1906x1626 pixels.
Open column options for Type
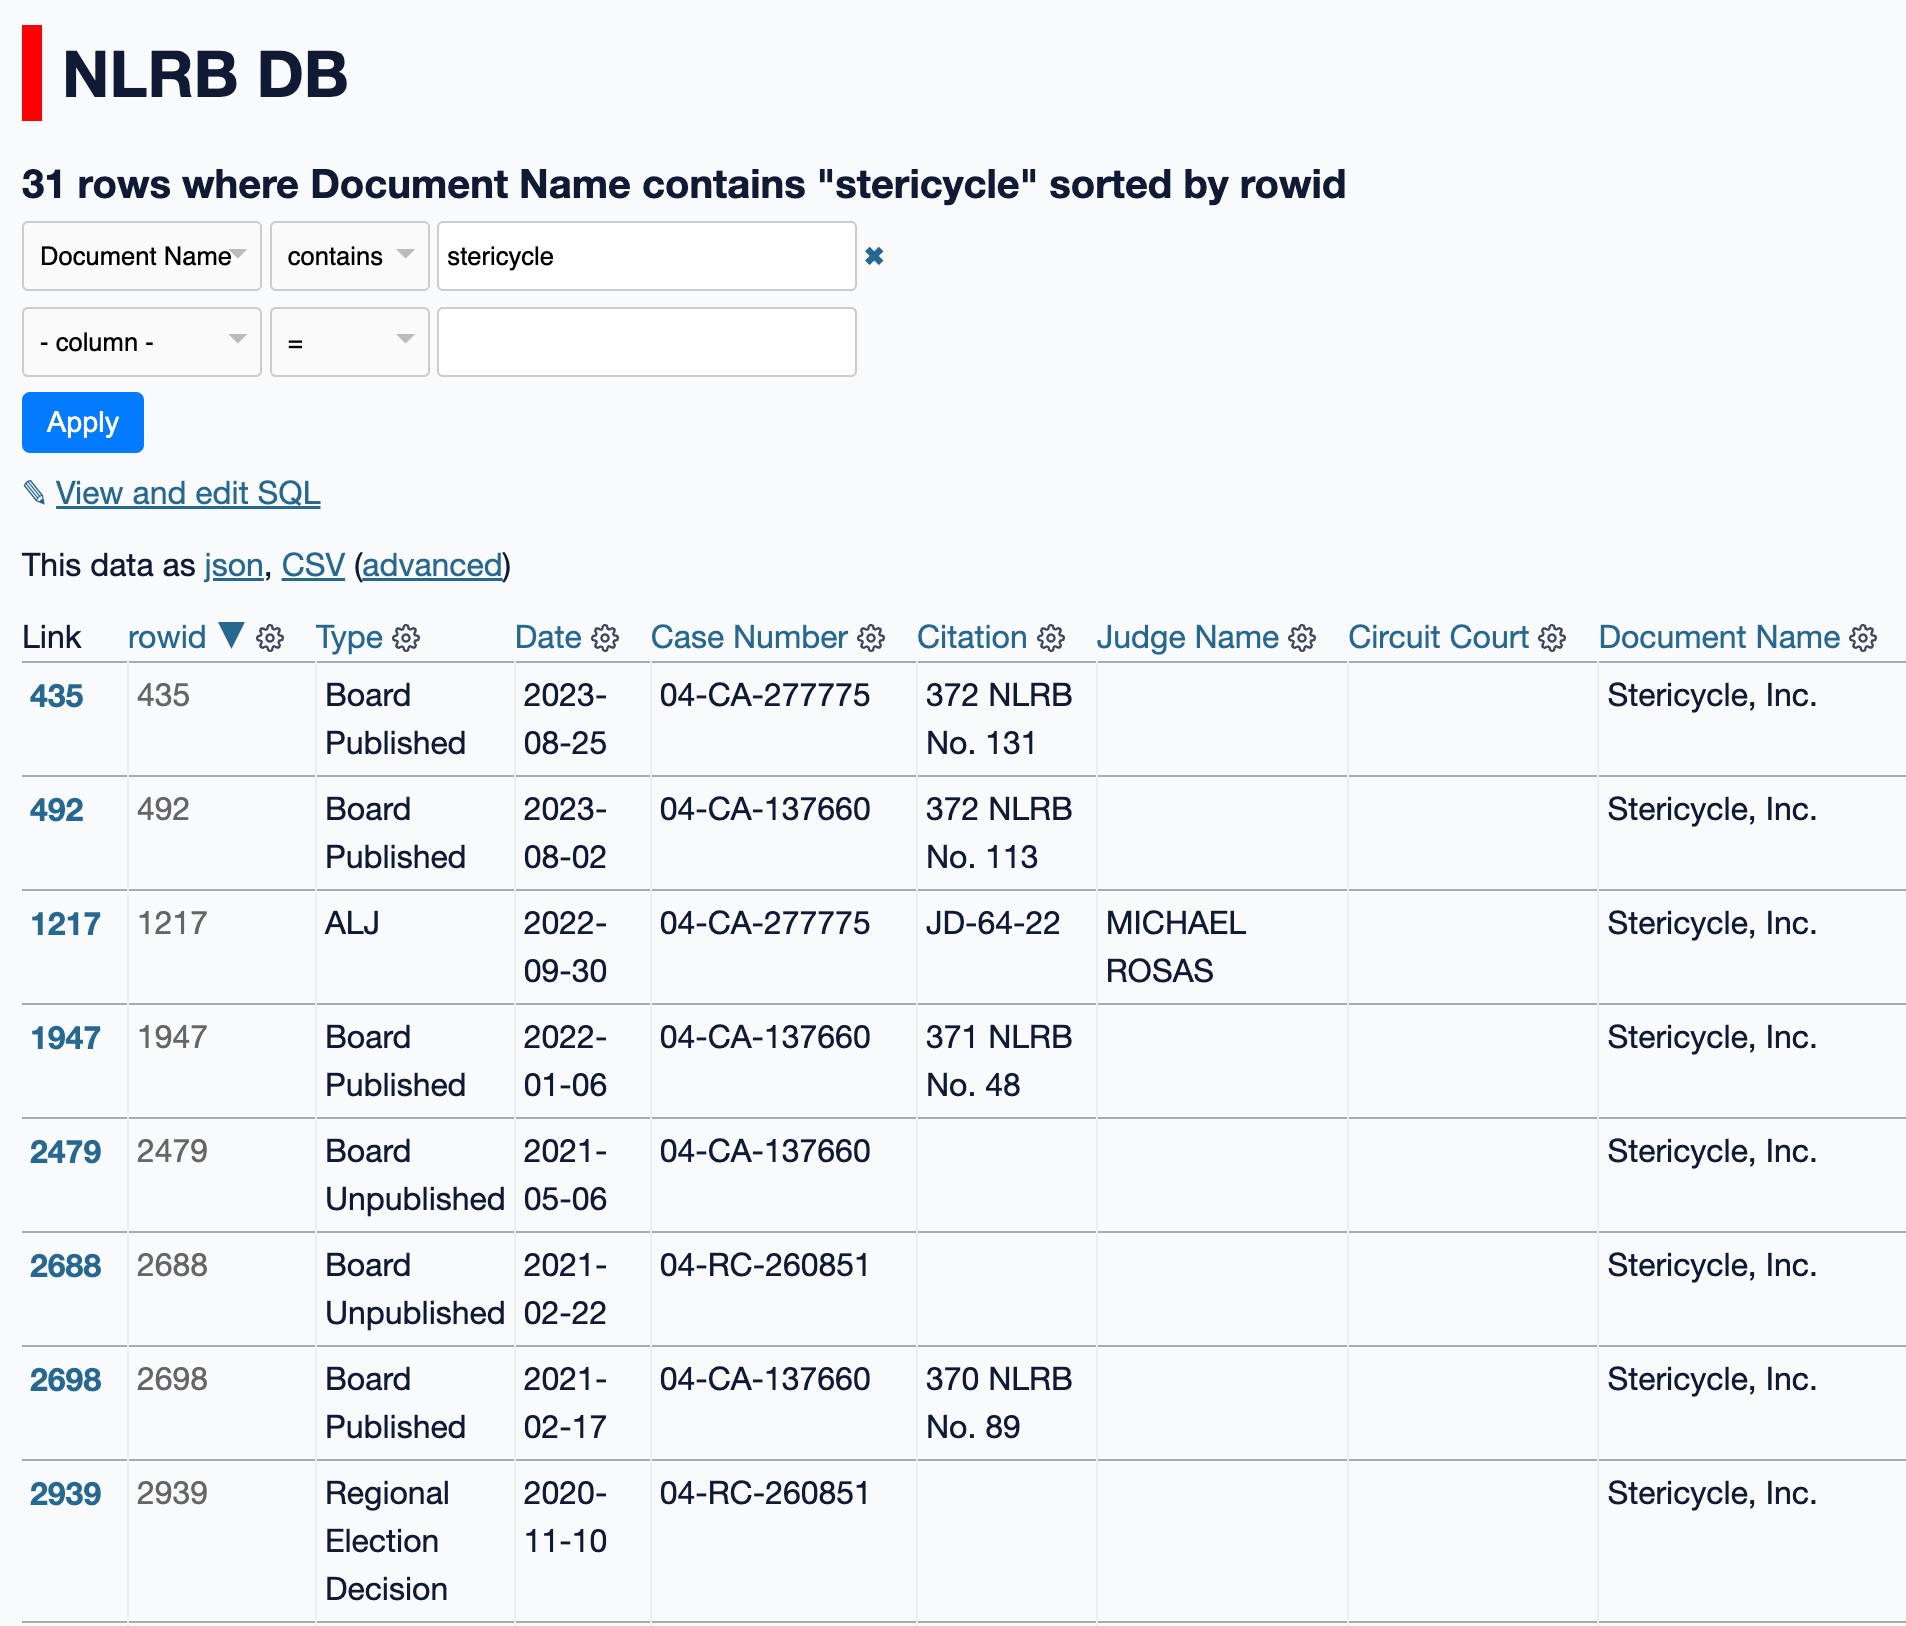coord(405,638)
